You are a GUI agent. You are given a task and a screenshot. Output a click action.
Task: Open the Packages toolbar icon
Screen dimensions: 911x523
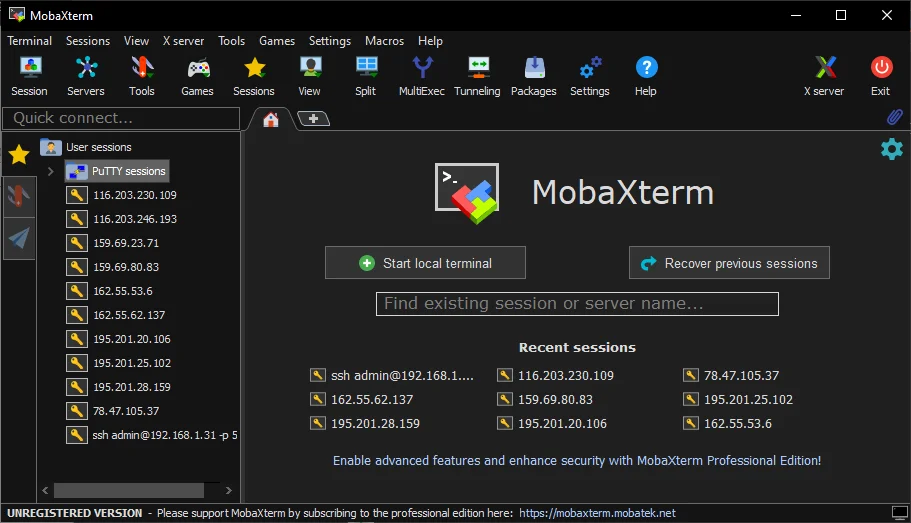[534, 76]
